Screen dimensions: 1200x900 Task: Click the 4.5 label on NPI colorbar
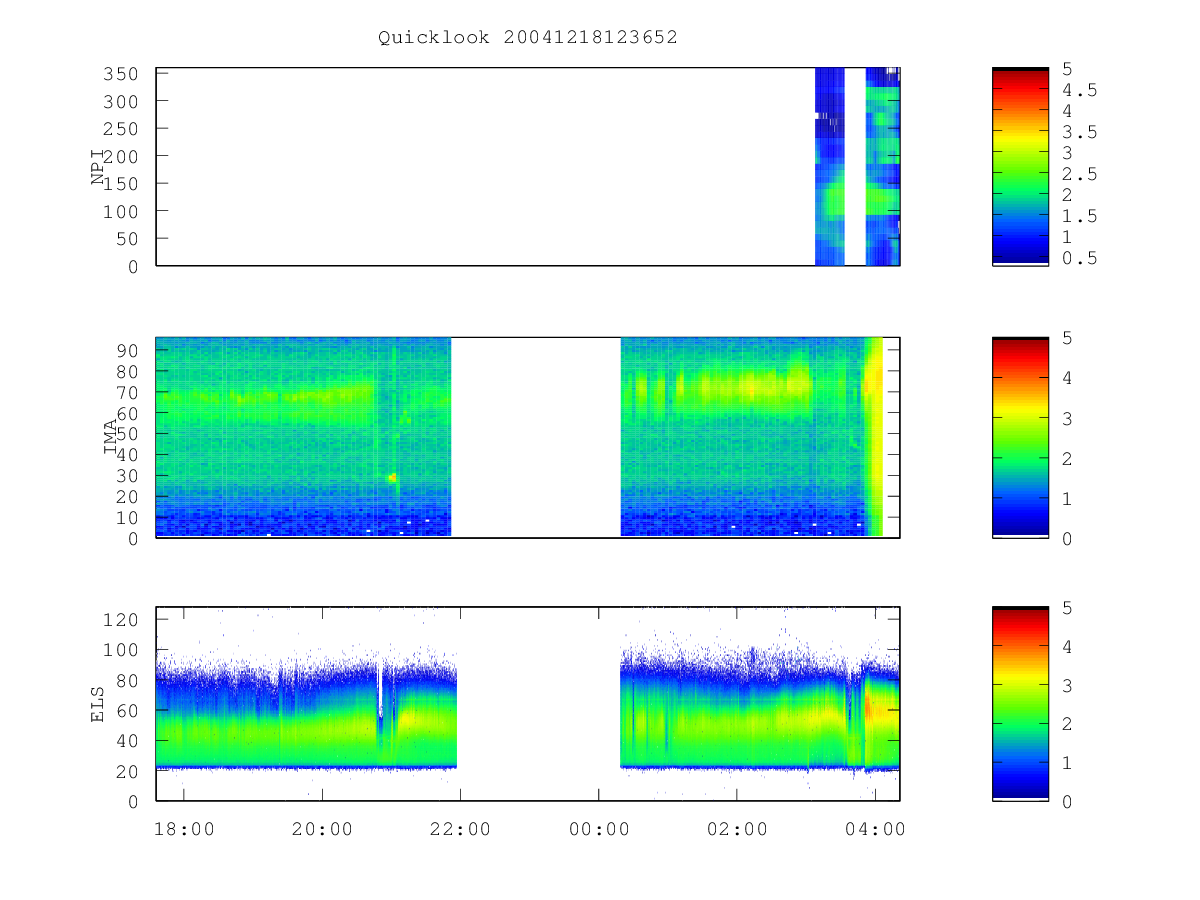point(1080,89)
